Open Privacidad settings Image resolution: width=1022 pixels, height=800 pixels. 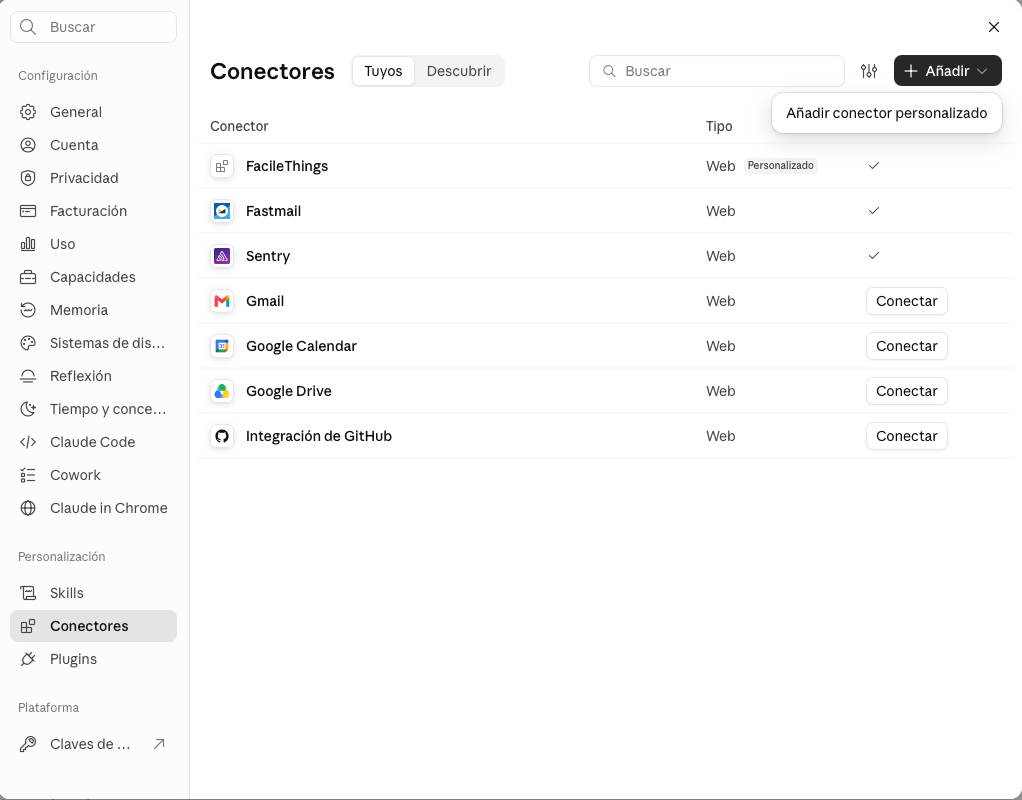93,178
